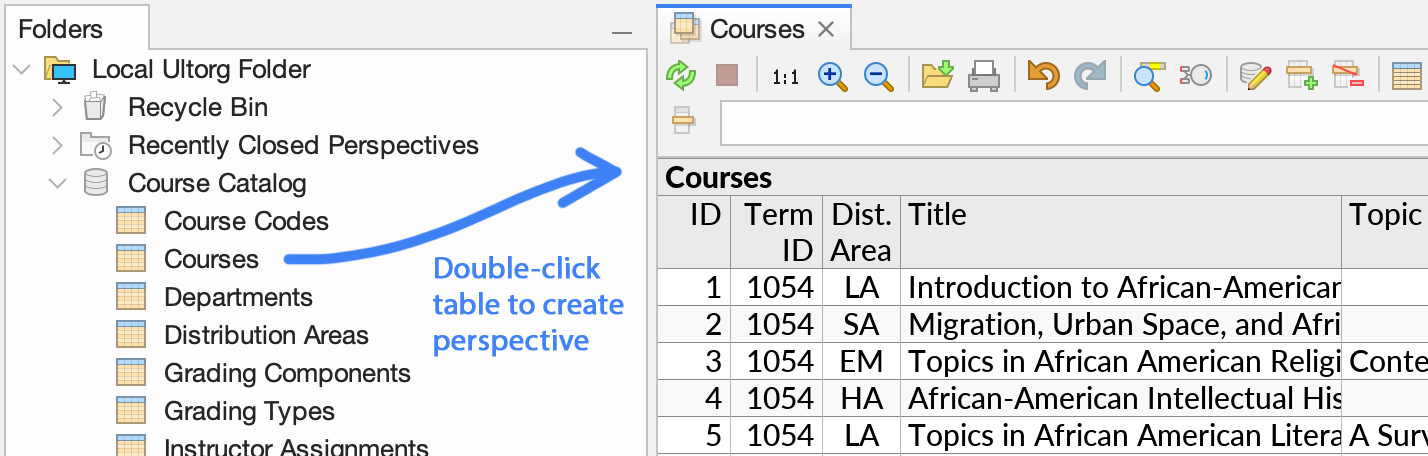Minimize the Folders panel
Viewport: 1428px width, 456px height.
coord(622,33)
